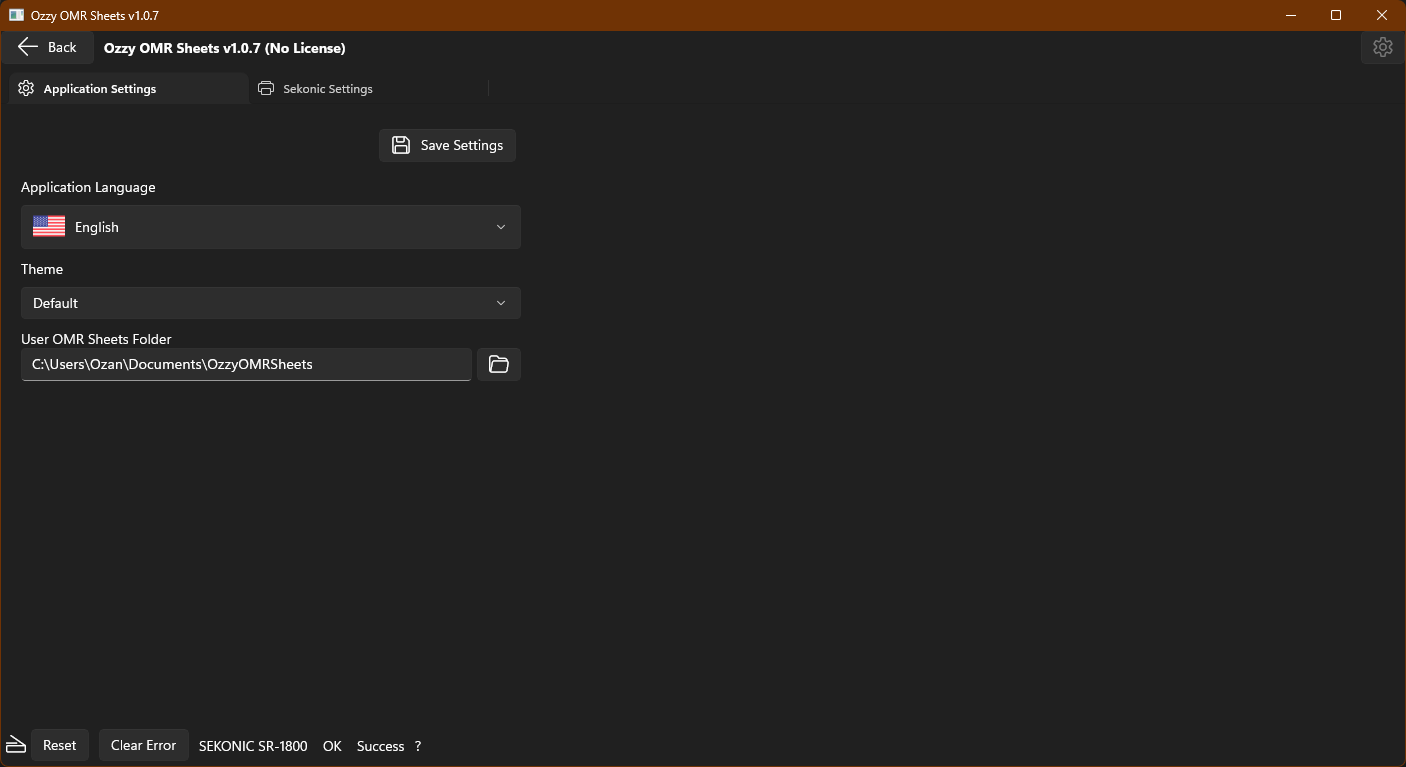The height and width of the screenshot is (767, 1406).
Task: Open the Theme dropdown showing Default
Action: point(270,303)
